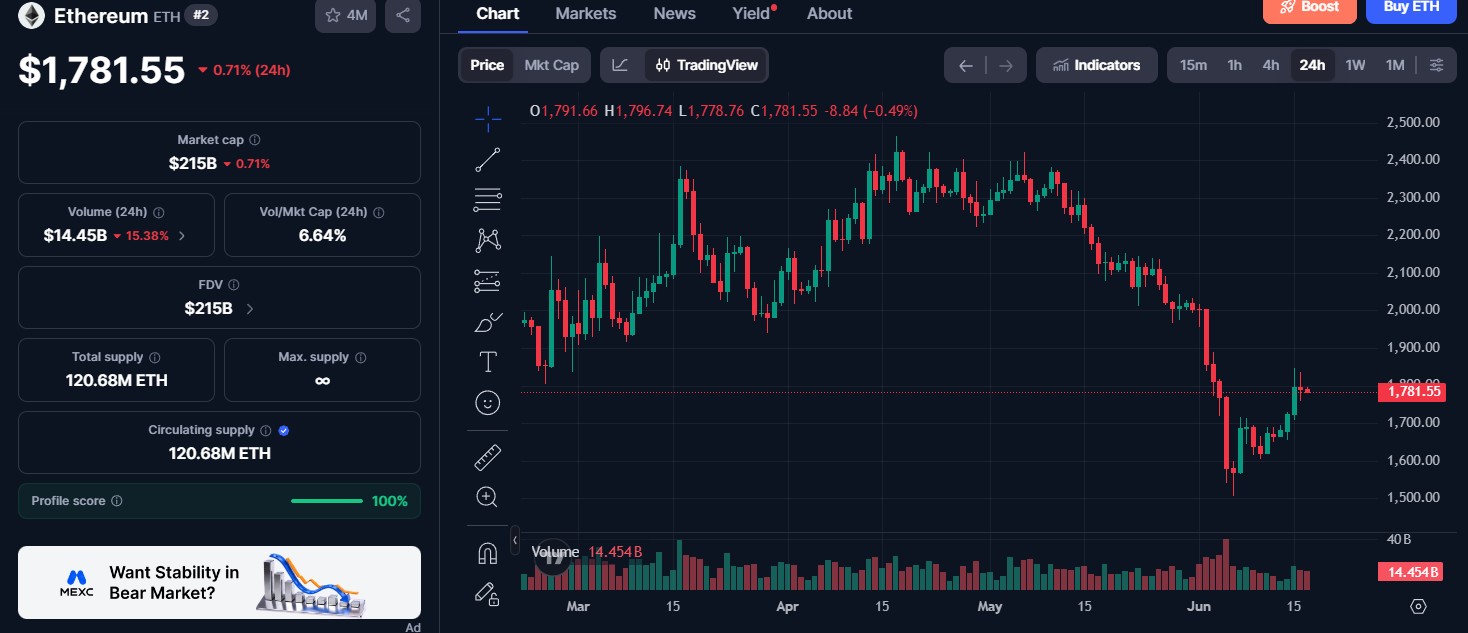Screen dimensions: 1468x633
Task: Click info icon beside Max. supply
Action: point(361,357)
